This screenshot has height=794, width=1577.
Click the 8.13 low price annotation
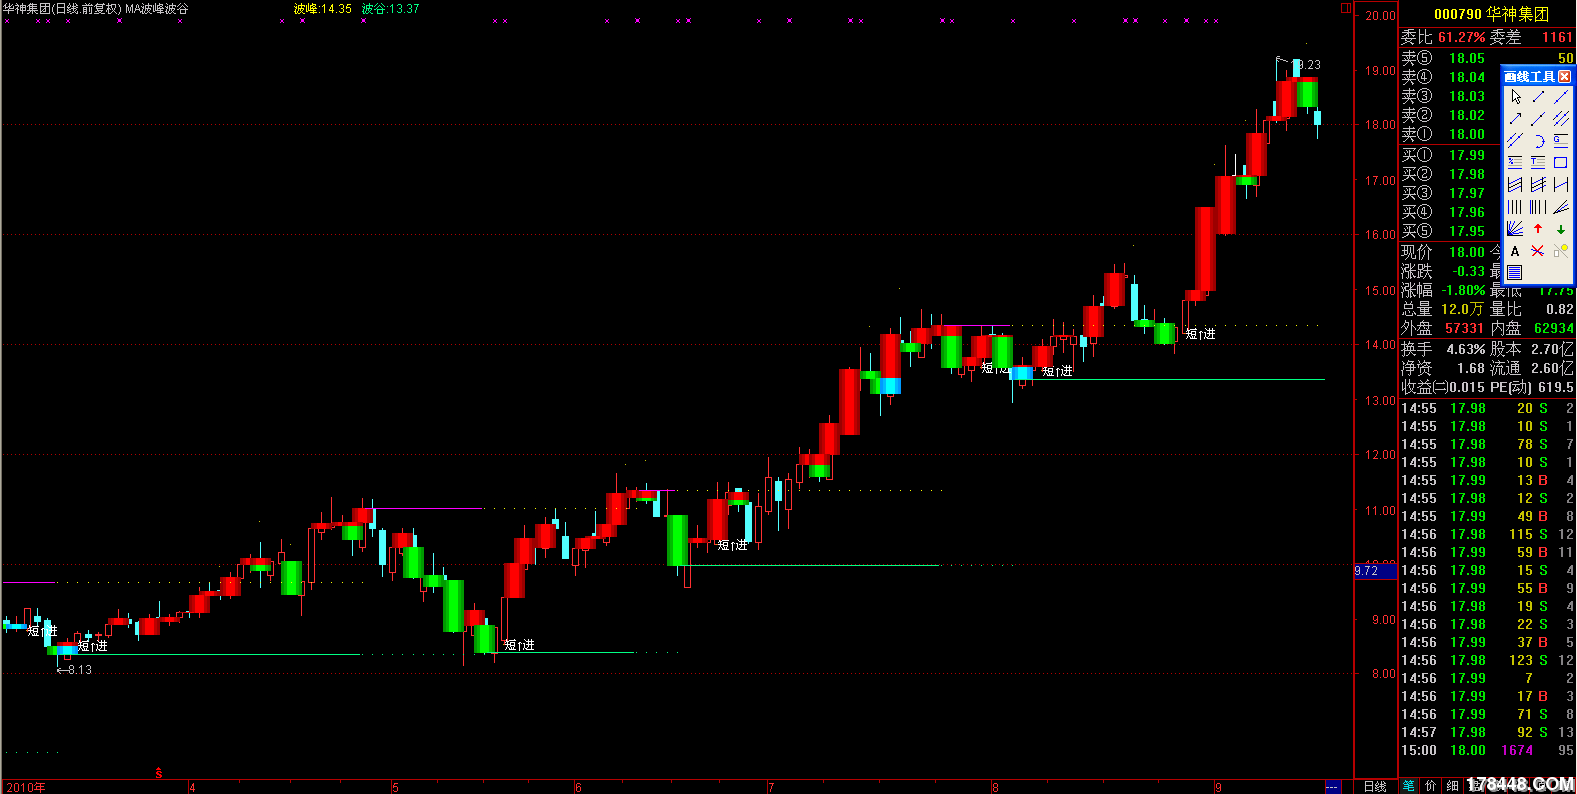coord(75,670)
